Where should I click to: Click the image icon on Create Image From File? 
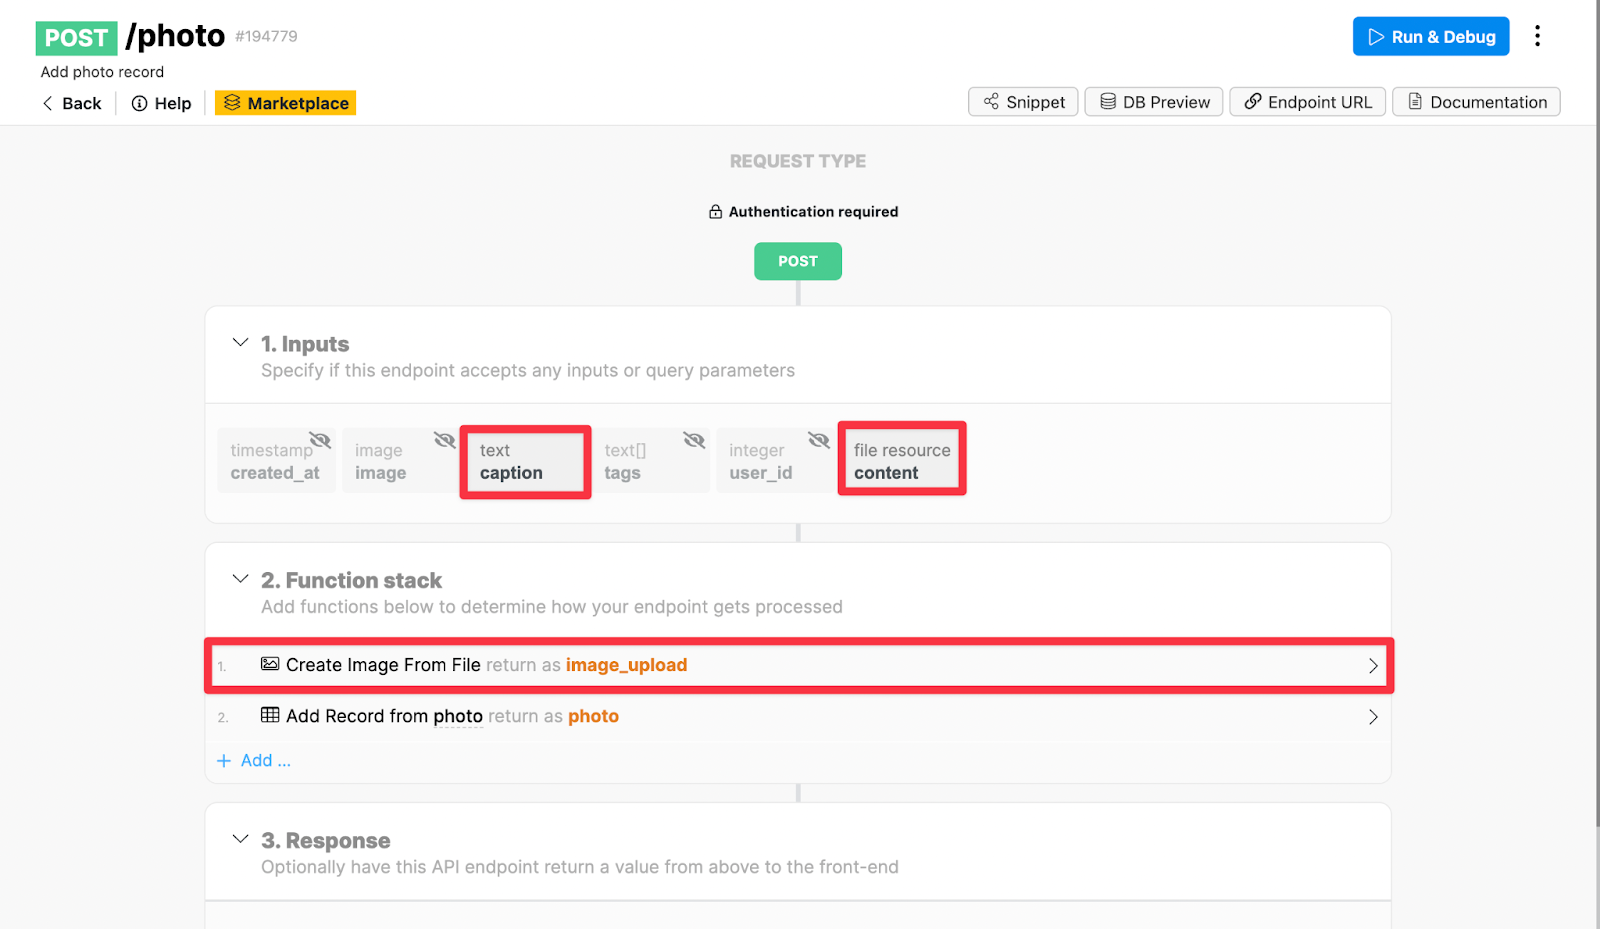(x=269, y=664)
